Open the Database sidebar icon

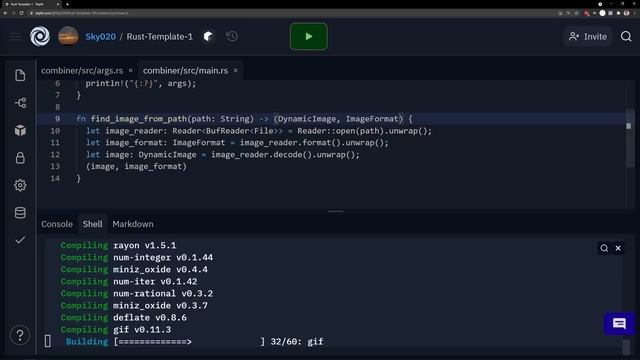coord(20,213)
